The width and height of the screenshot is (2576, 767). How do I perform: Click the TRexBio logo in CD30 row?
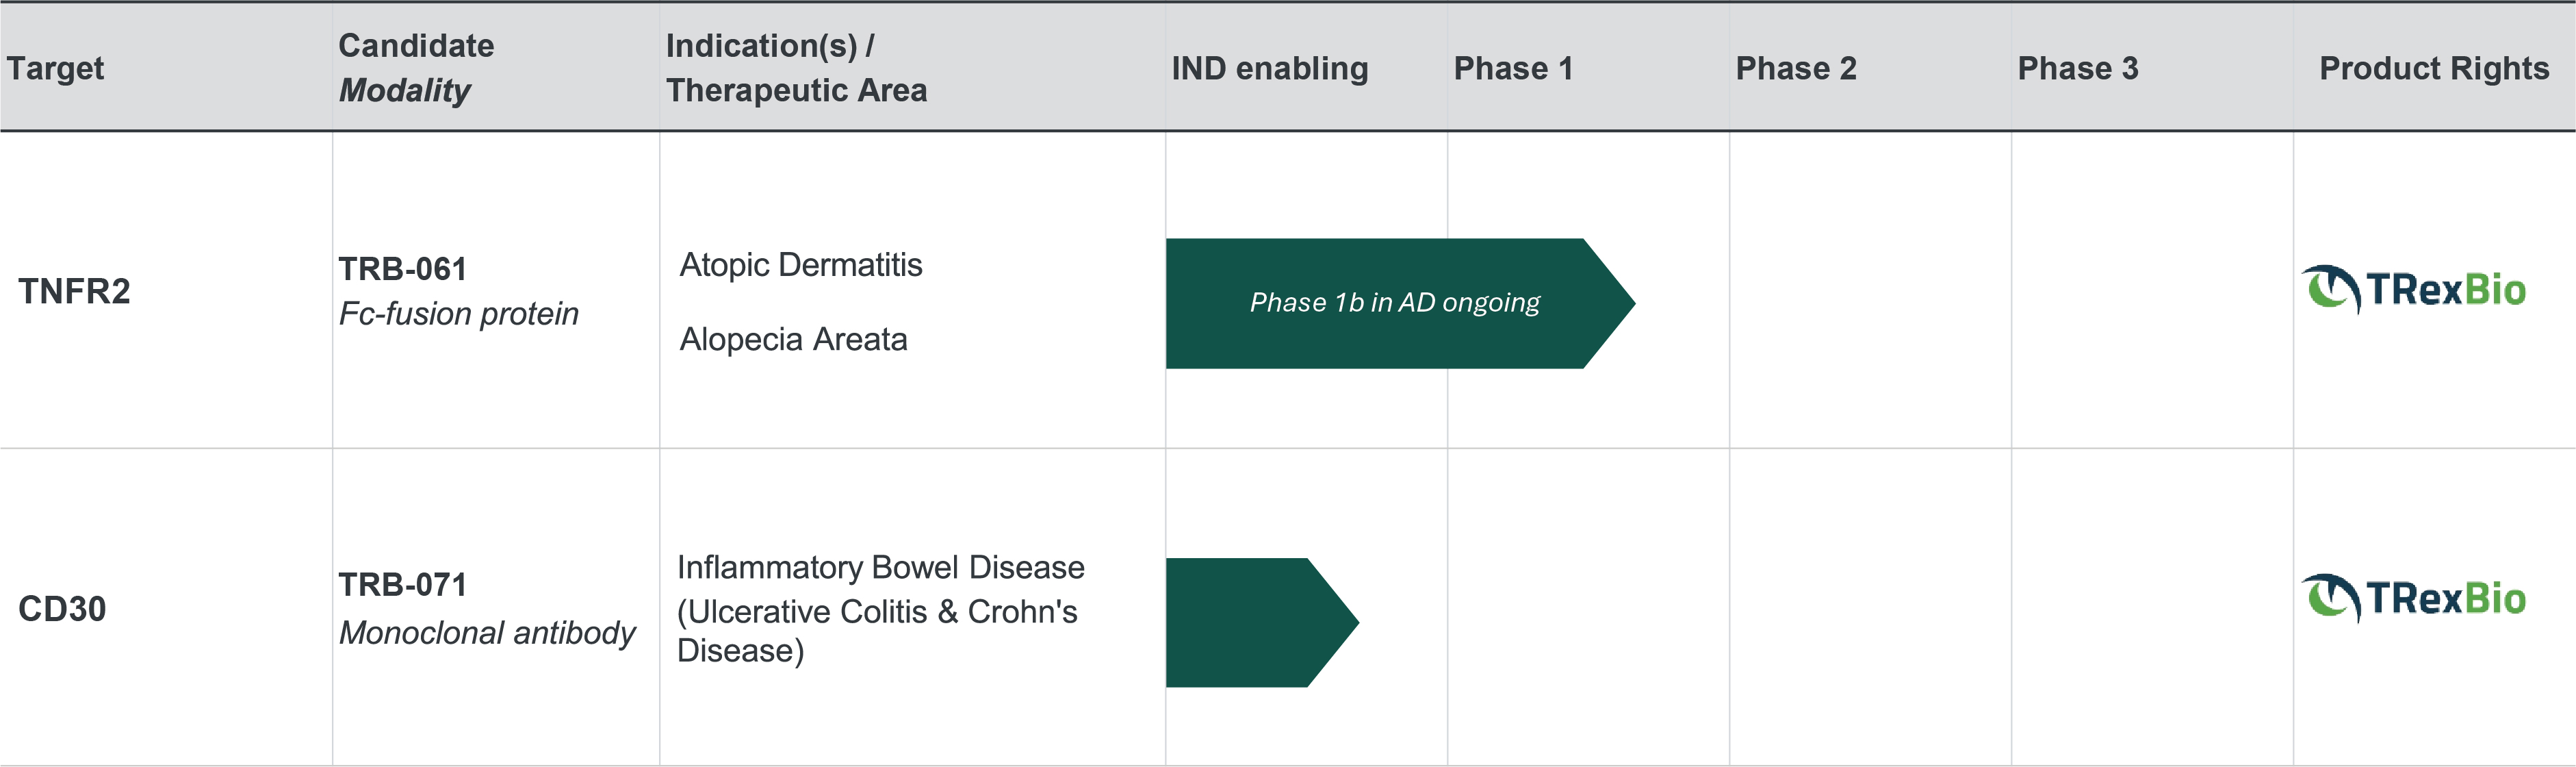(2413, 598)
